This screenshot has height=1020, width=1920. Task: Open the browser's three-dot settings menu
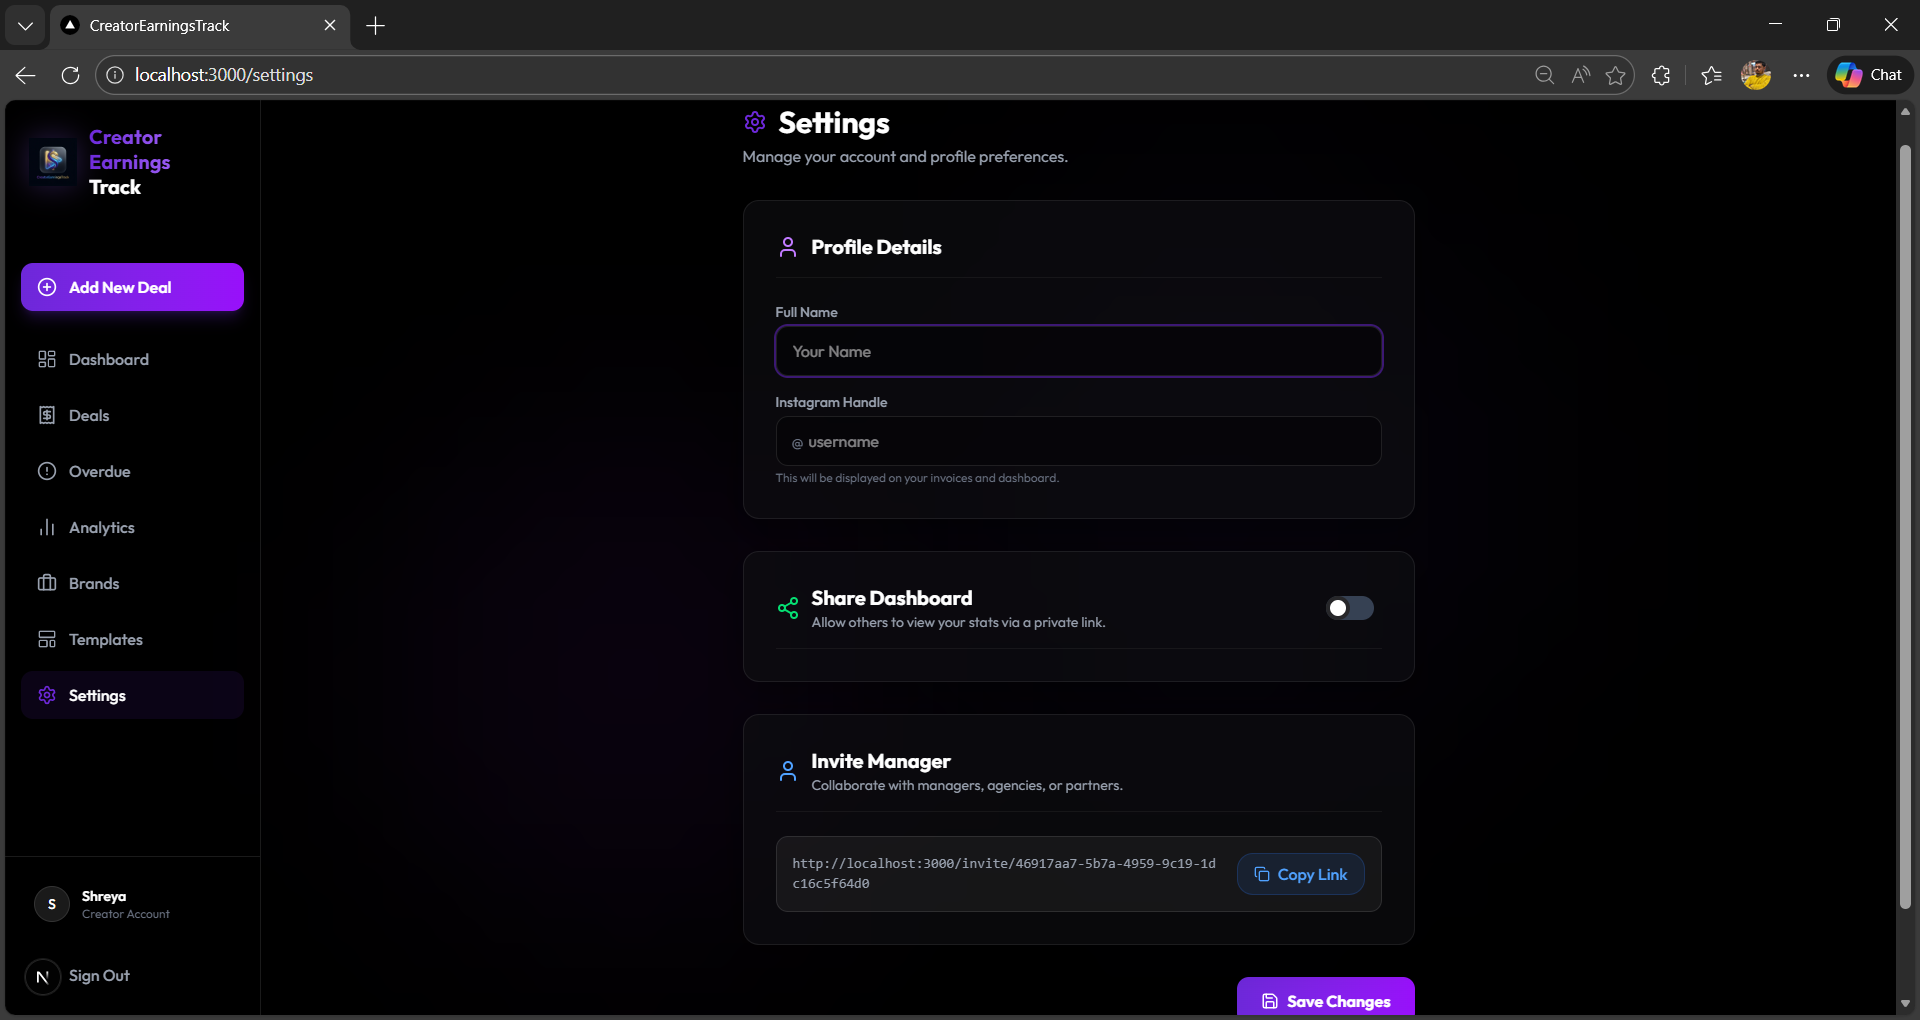(1800, 75)
